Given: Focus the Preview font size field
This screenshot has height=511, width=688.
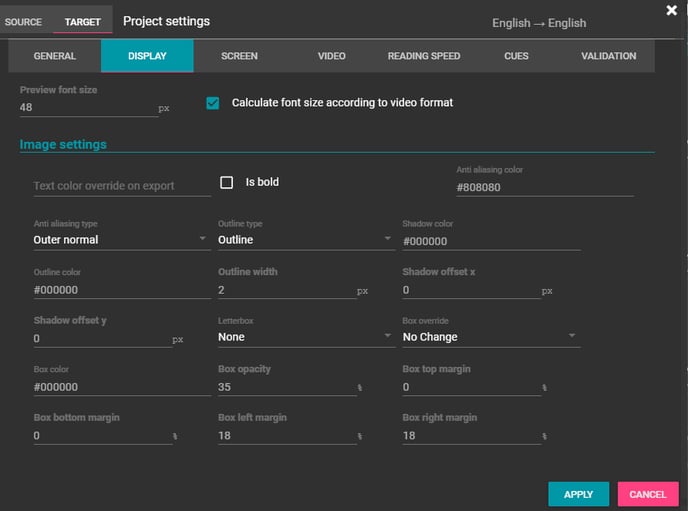Looking at the screenshot, I should pyautogui.click(x=88, y=107).
